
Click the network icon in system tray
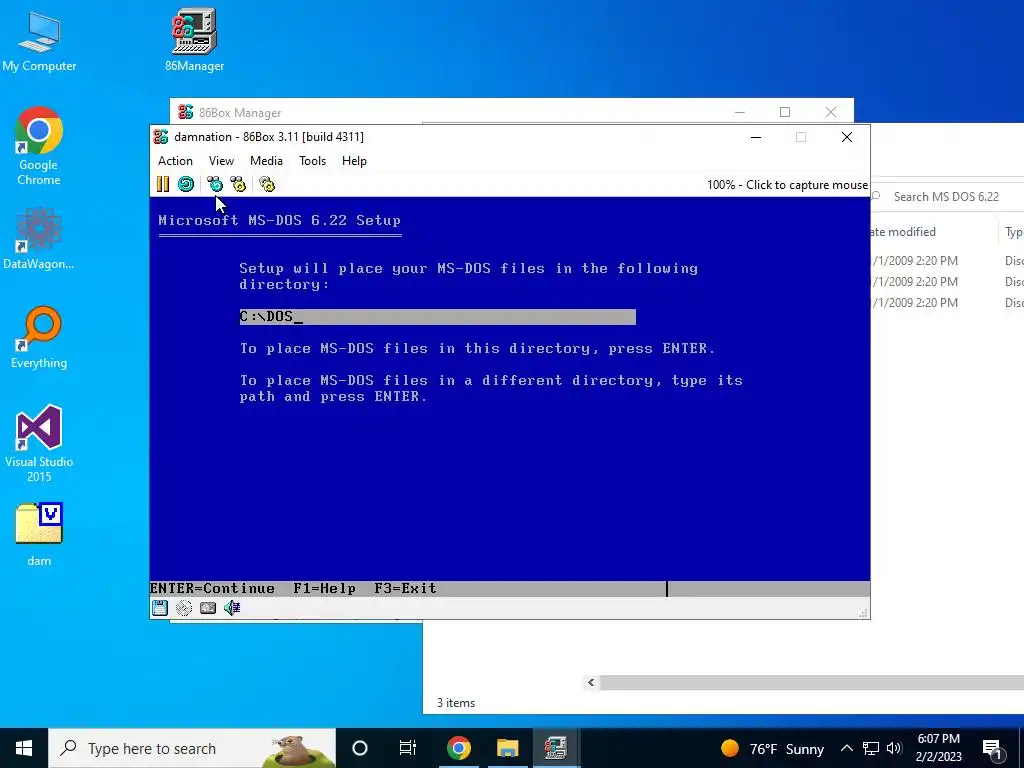[871, 748]
